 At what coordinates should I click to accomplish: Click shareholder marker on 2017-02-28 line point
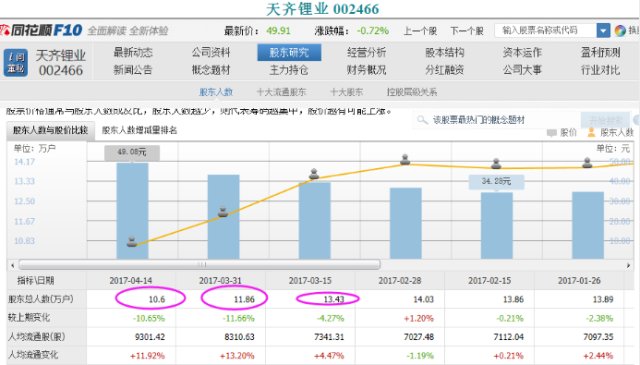click(x=405, y=159)
